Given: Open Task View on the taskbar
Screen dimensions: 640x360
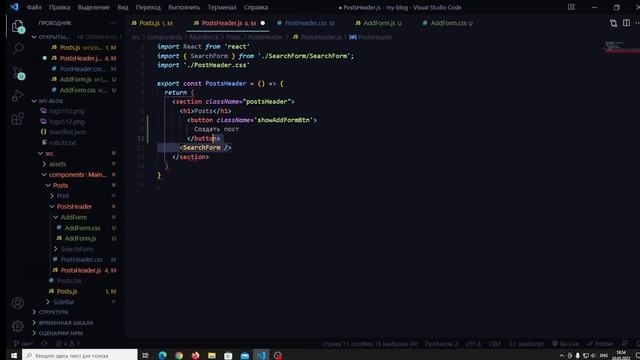Looking at the screenshot, I should click(x=145, y=355).
